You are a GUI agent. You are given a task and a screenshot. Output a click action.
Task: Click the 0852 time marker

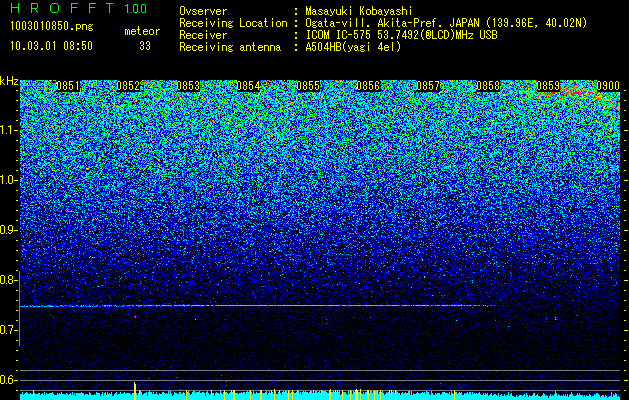(128, 86)
